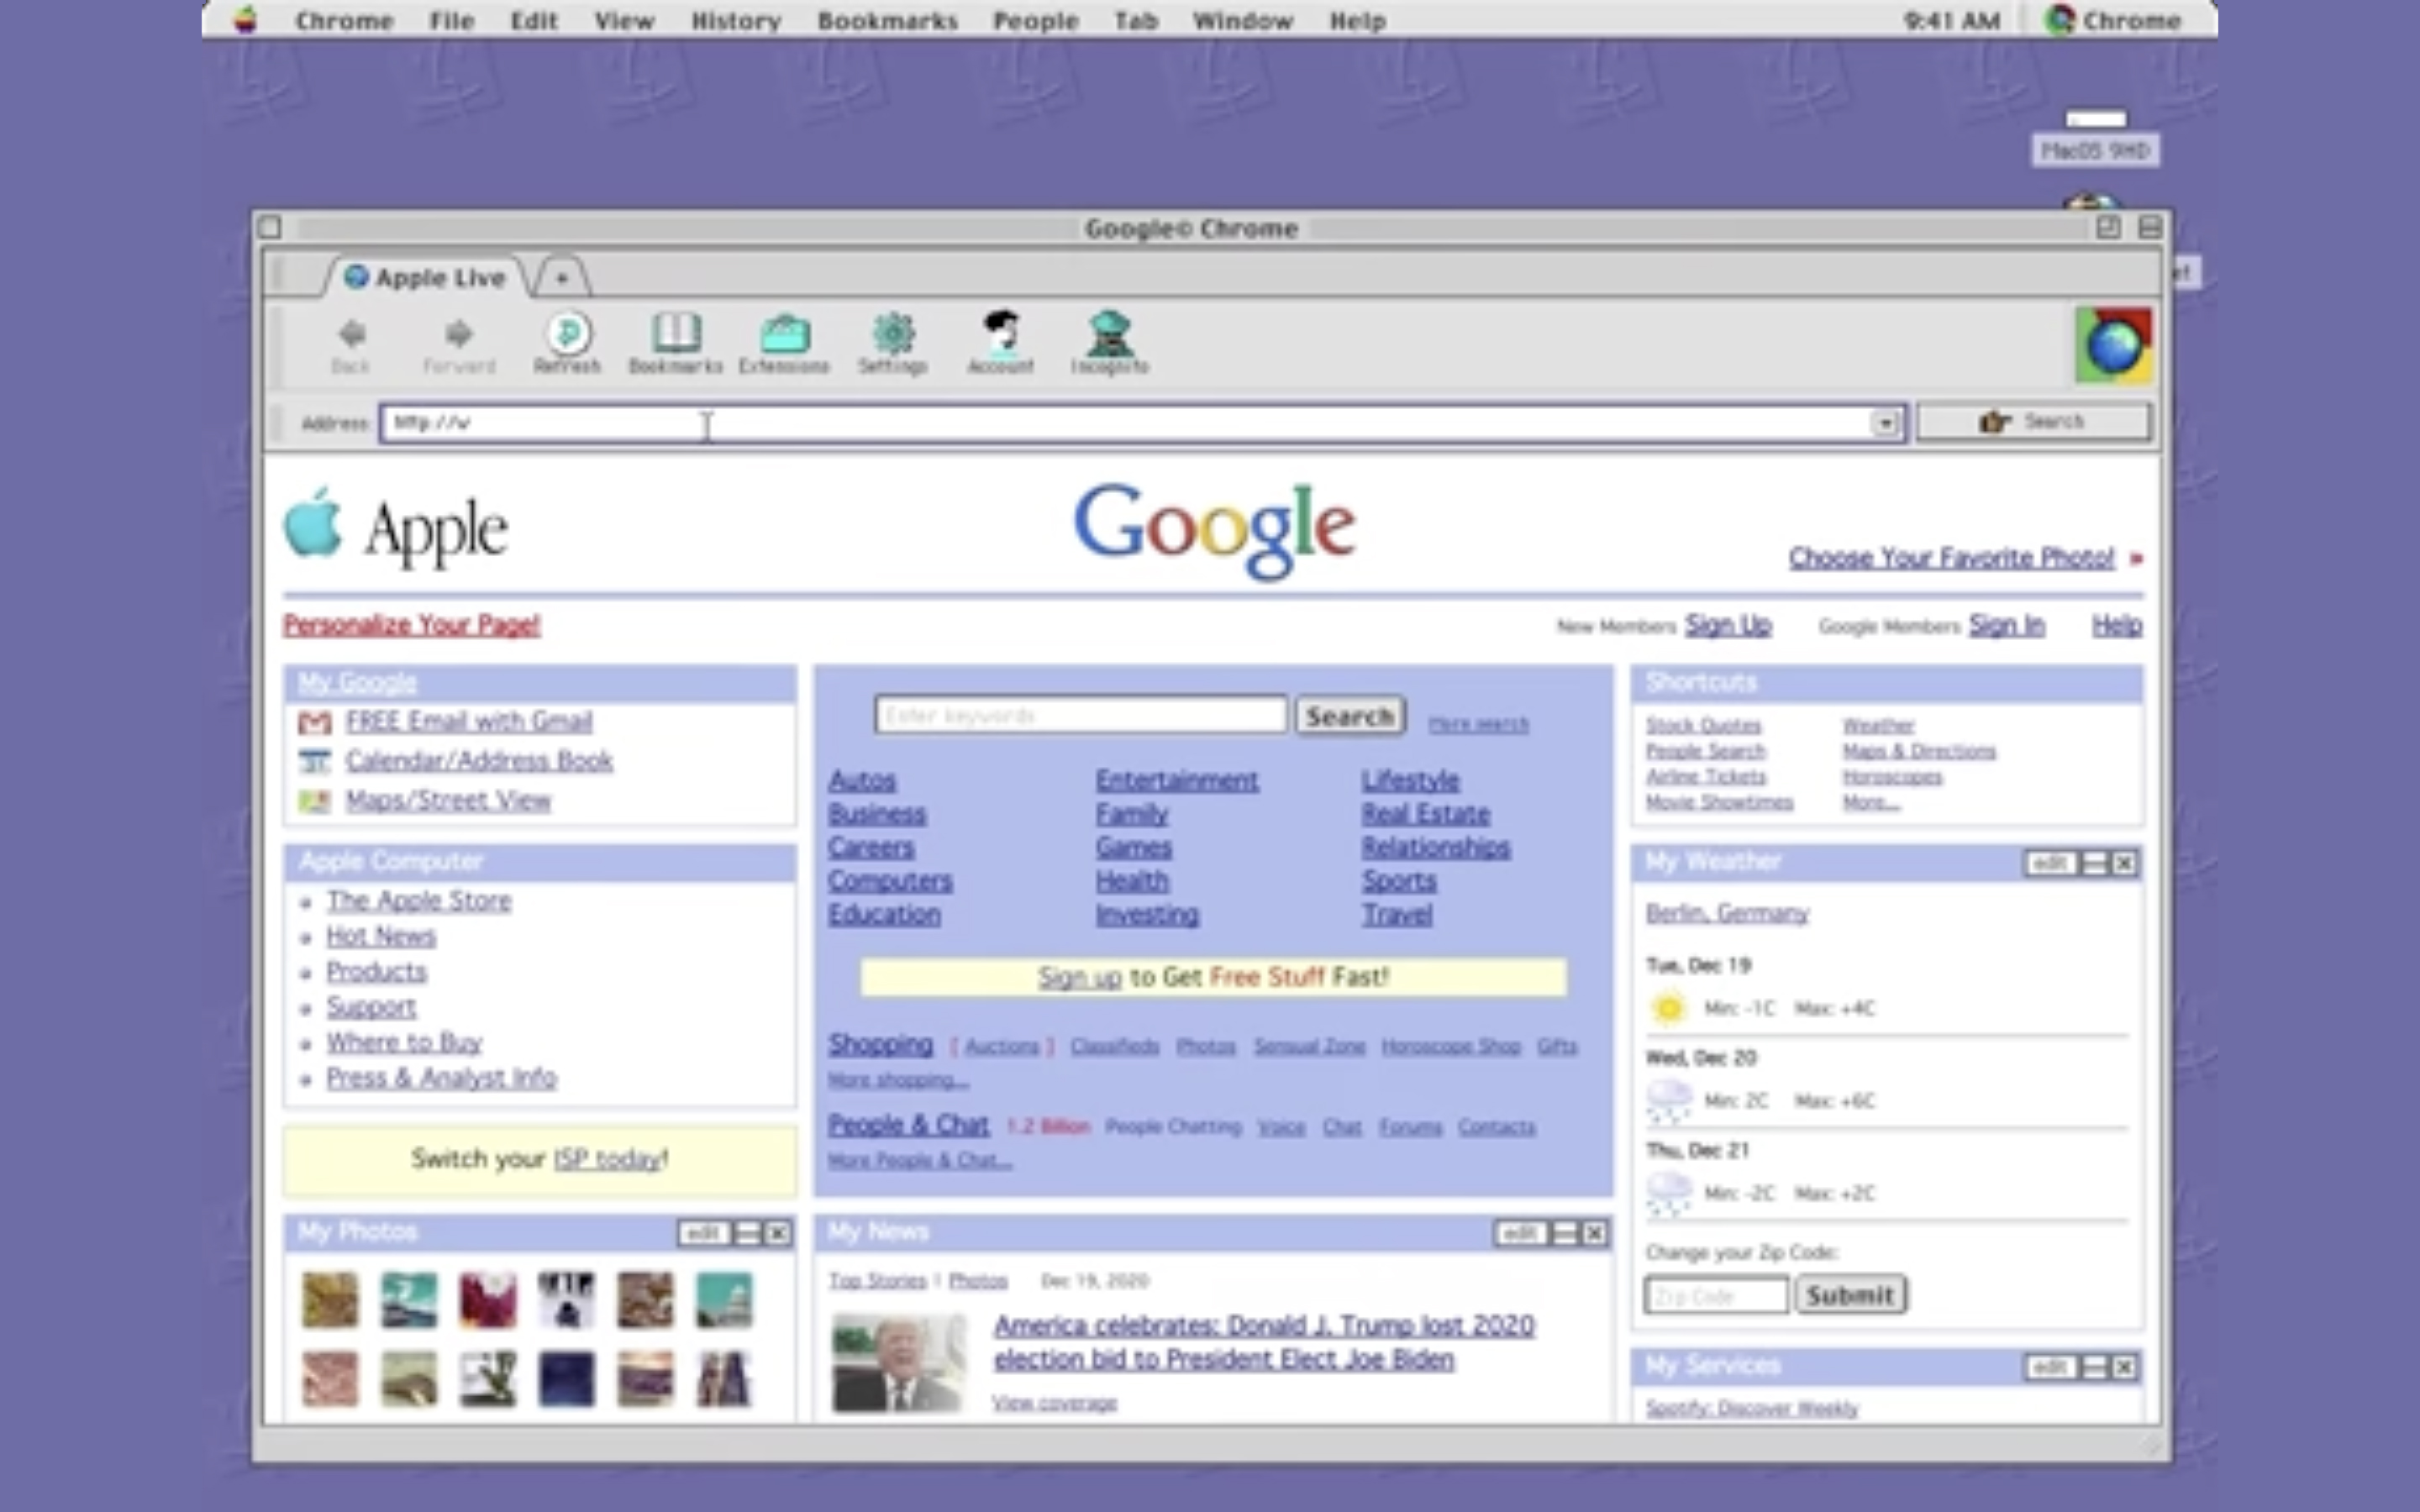This screenshot has width=2420, height=1512.
Task: Click the address bar Search button
Action: pos(2033,422)
